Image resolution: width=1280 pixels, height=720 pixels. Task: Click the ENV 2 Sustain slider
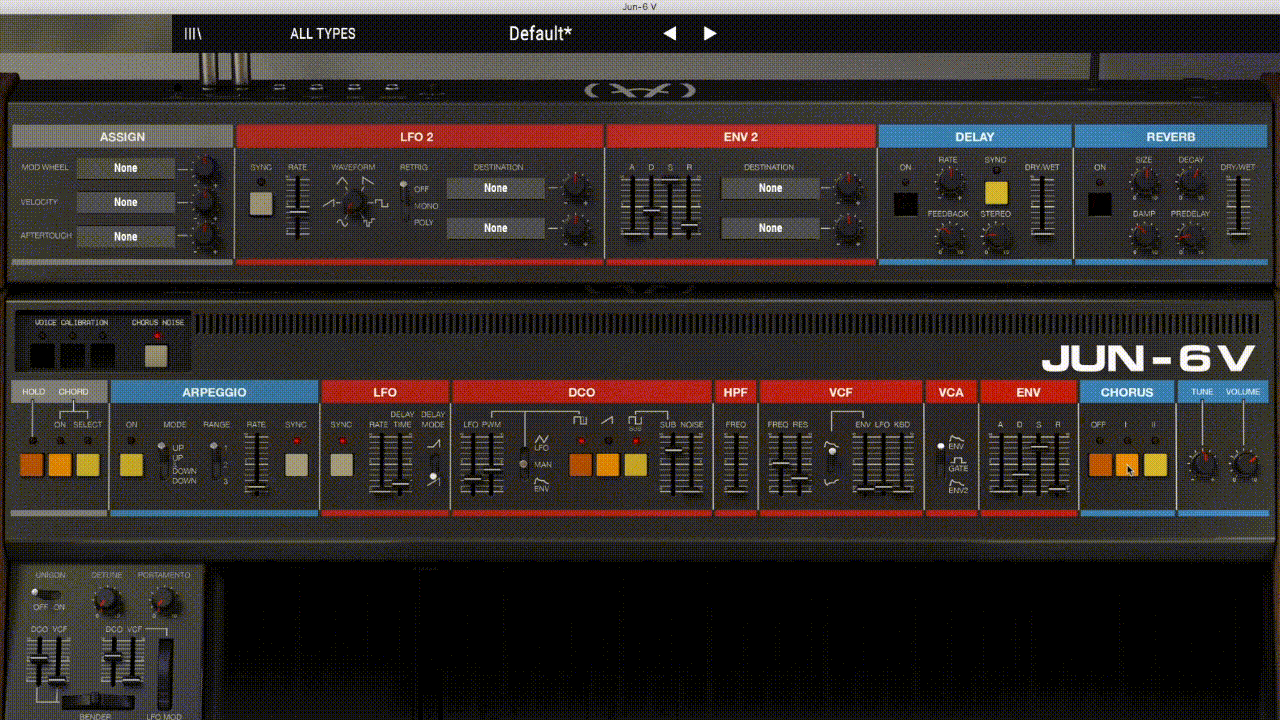tap(671, 207)
